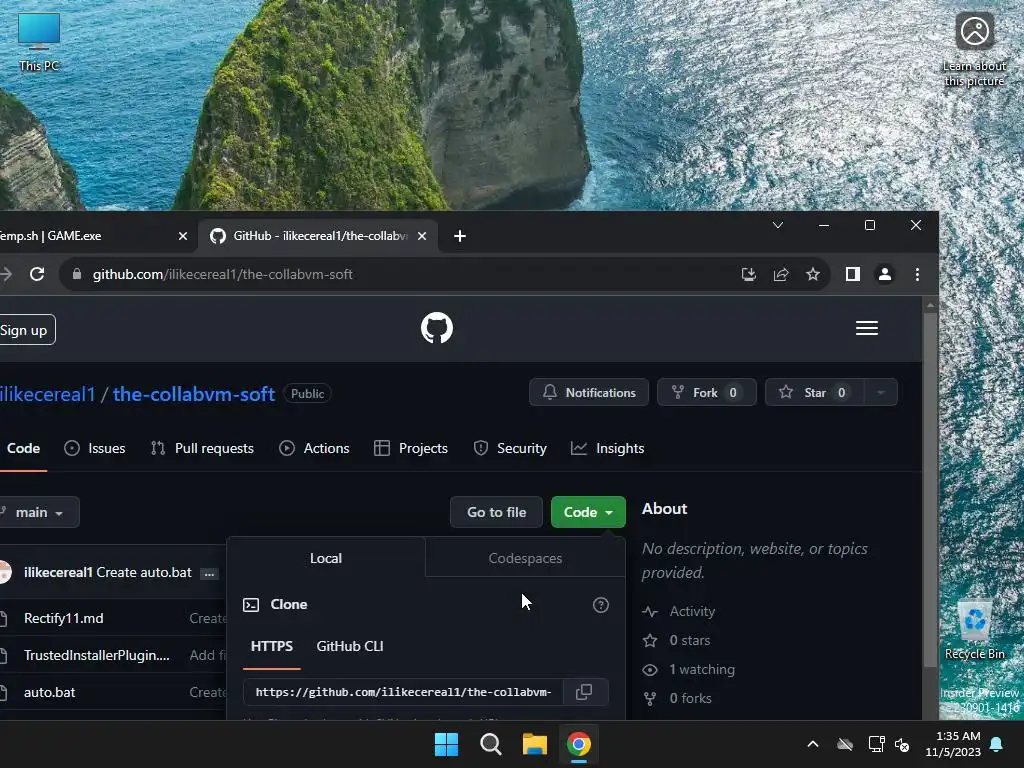This screenshot has width=1024, height=768.
Task: Open the Code dropdown button
Action: 588,512
